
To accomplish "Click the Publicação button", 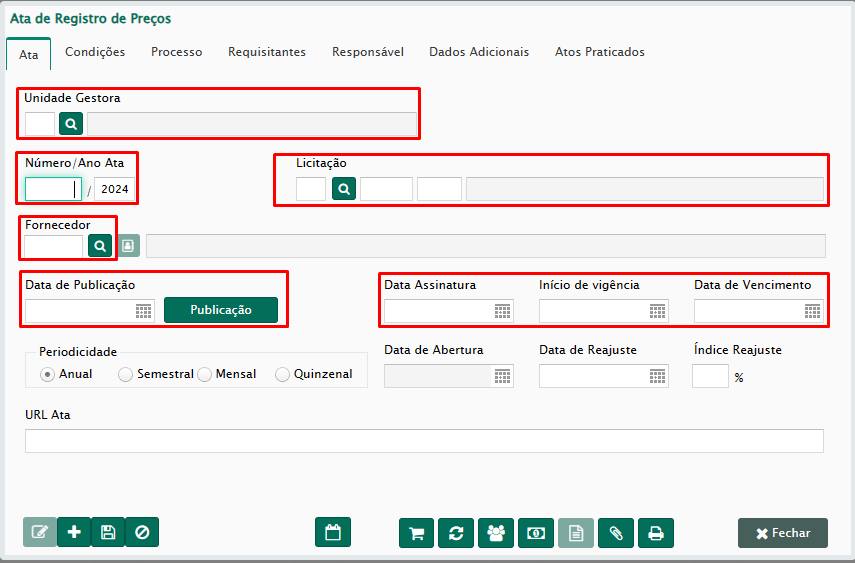I will (221, 311).
